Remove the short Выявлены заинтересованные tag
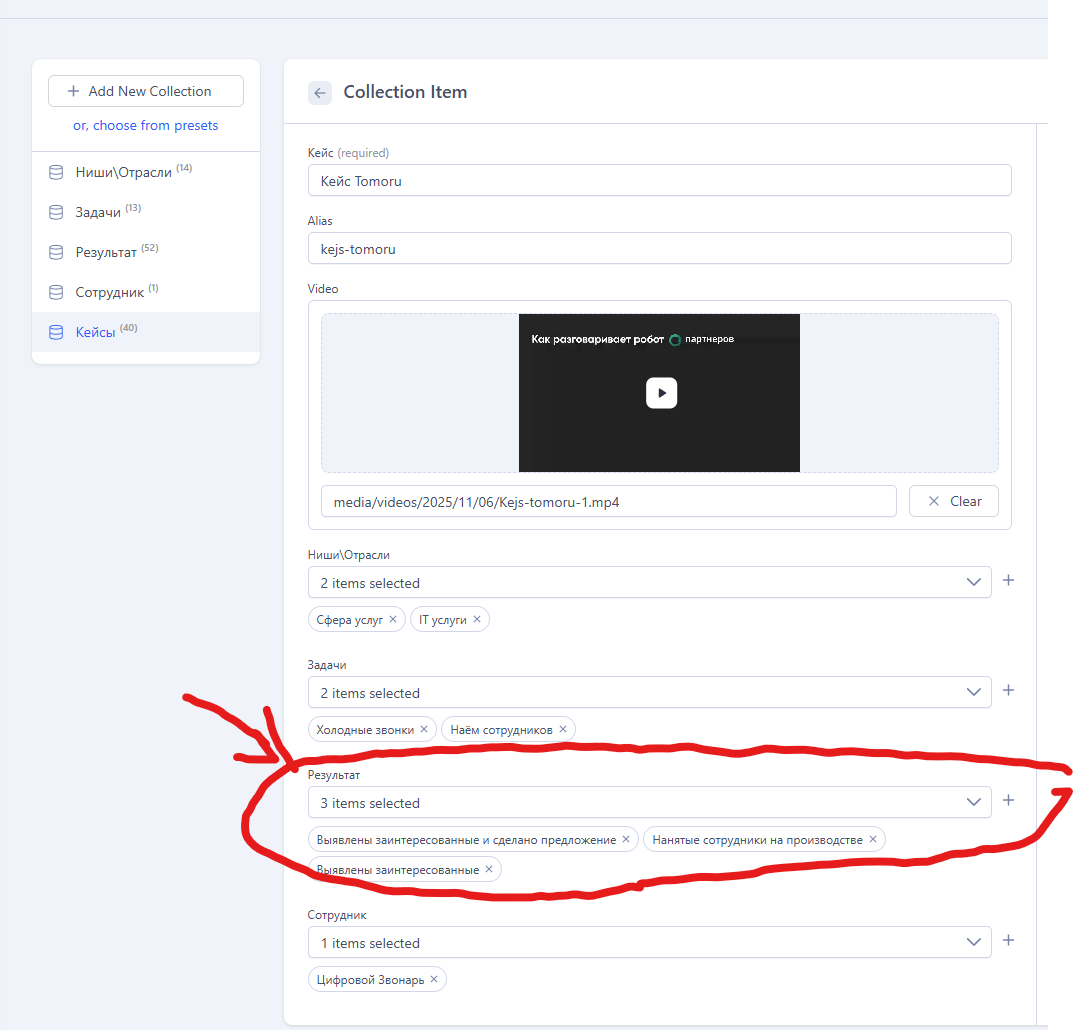The width and height of the screenshot is (1074, 1030). pos(489,869)
